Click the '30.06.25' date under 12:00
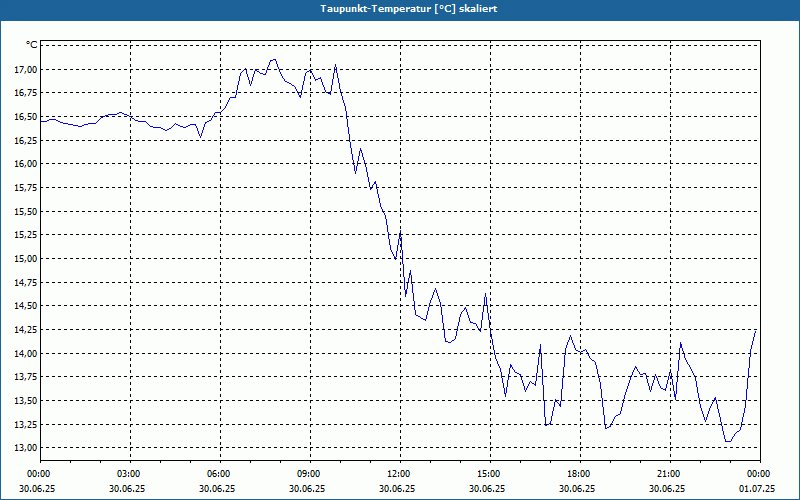 (397, 488)
